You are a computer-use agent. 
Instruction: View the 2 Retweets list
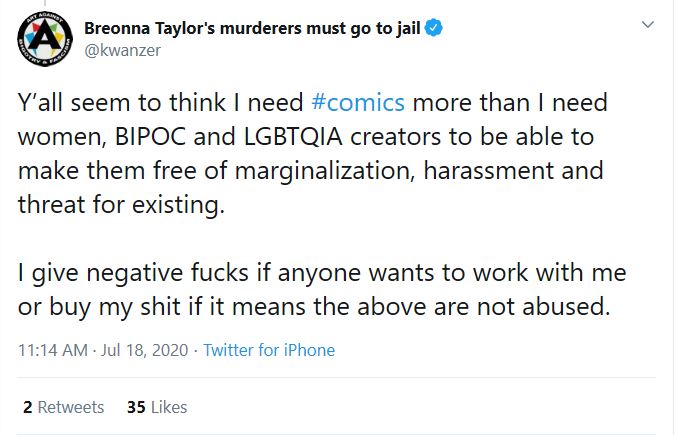pos(63,407)
